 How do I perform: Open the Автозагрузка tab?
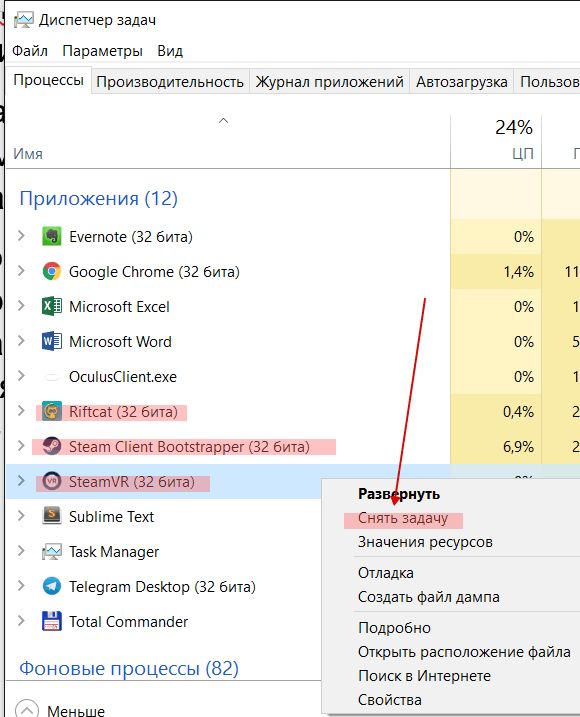coord(462,82)
